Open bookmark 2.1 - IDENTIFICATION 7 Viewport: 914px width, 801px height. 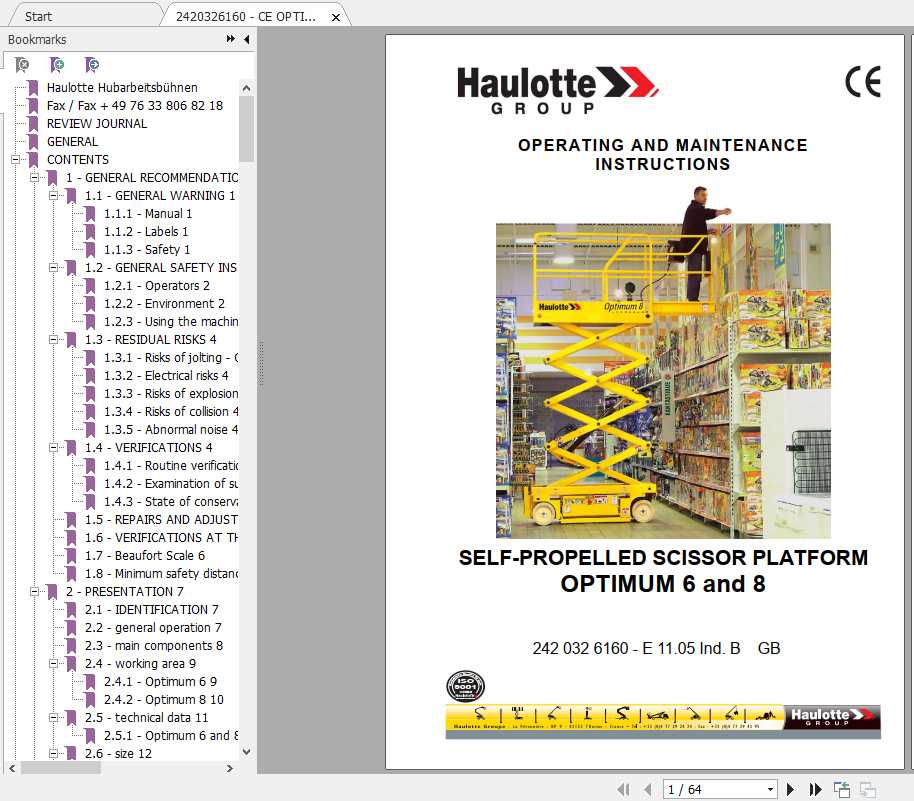pyautogui.click(x=152, y=610)
